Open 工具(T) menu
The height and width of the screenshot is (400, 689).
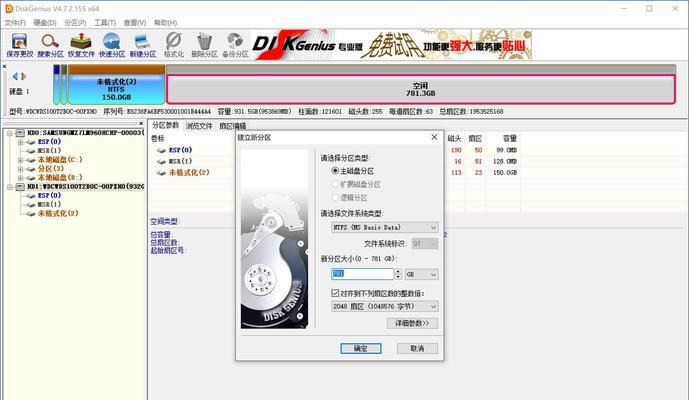[105, 22]
